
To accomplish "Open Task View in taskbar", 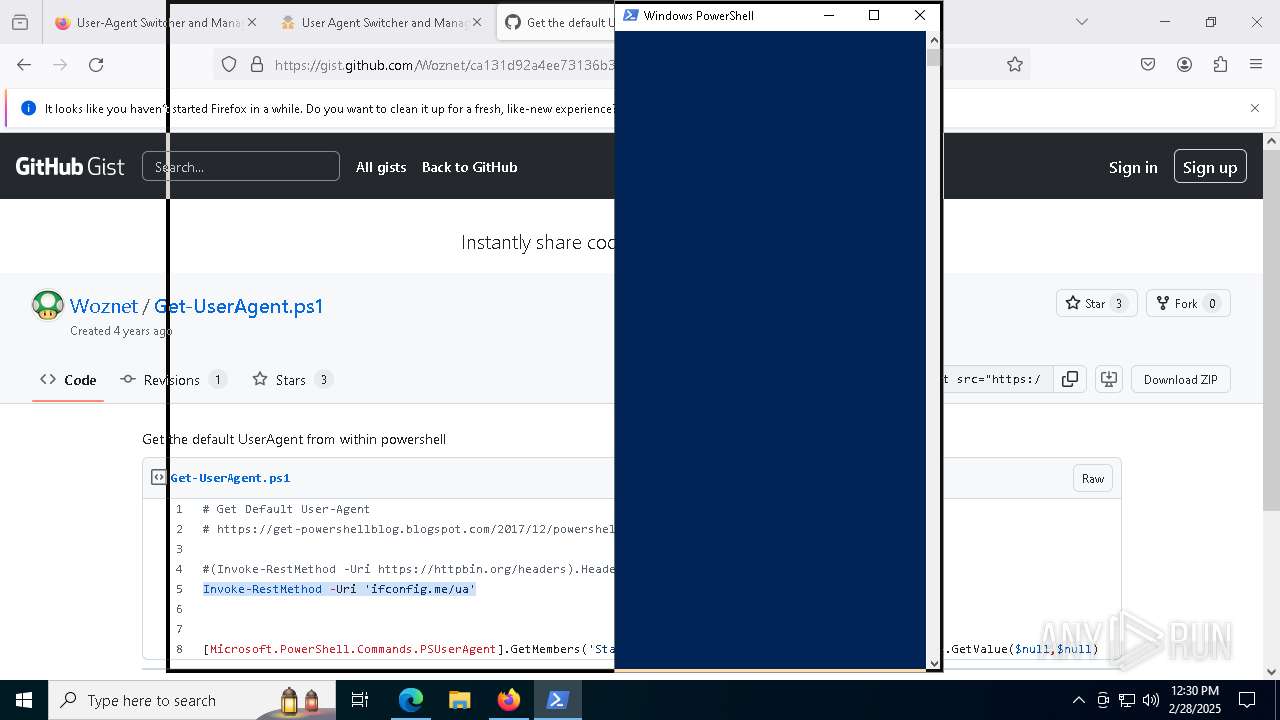I will pos(360,700).
